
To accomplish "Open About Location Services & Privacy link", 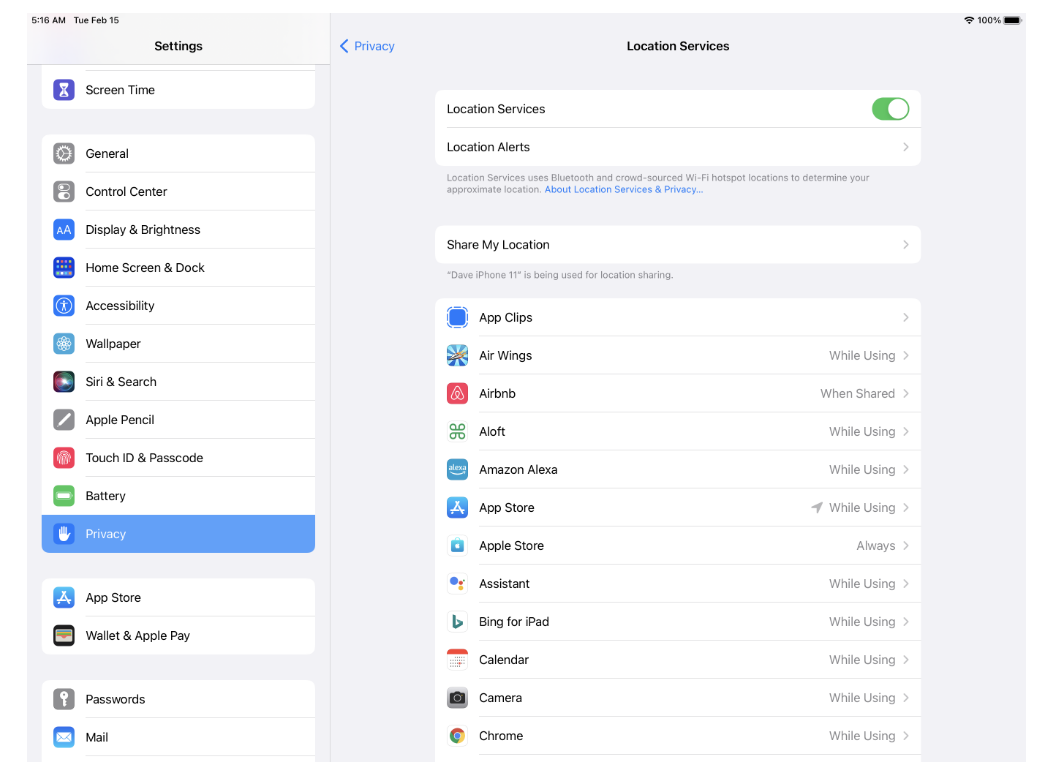I will 623,190.
